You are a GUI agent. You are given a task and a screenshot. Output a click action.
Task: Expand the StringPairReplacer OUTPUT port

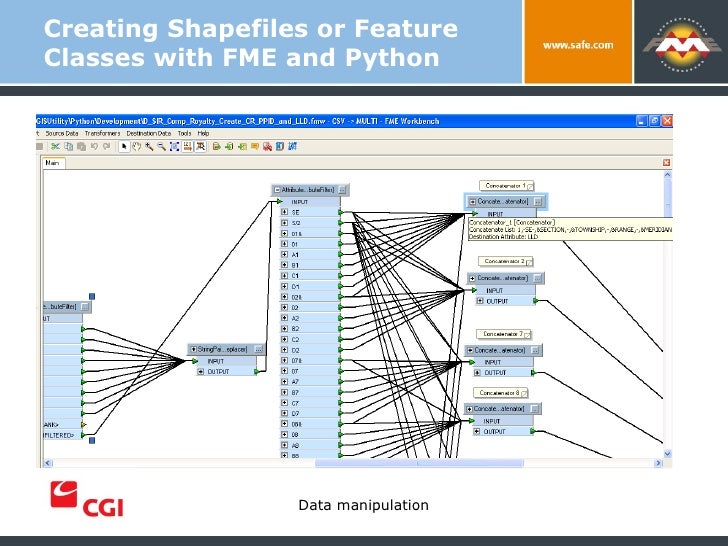(201, 372)
